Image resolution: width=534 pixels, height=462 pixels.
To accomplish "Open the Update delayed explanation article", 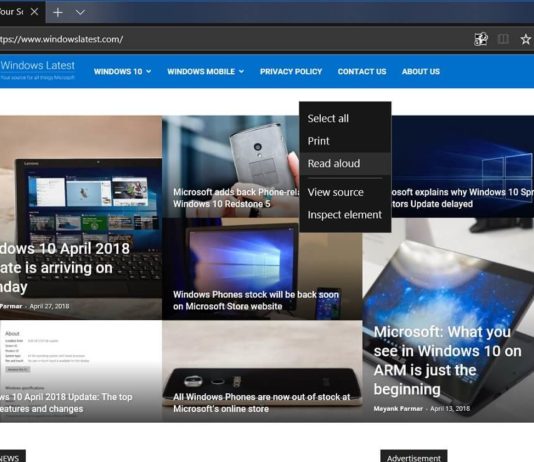I will point(462,198).
